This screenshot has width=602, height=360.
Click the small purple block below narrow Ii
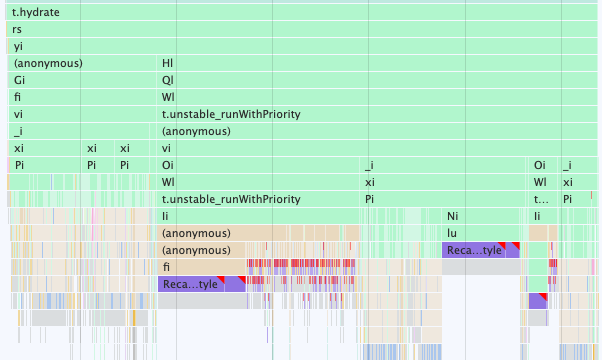[538, 301]
